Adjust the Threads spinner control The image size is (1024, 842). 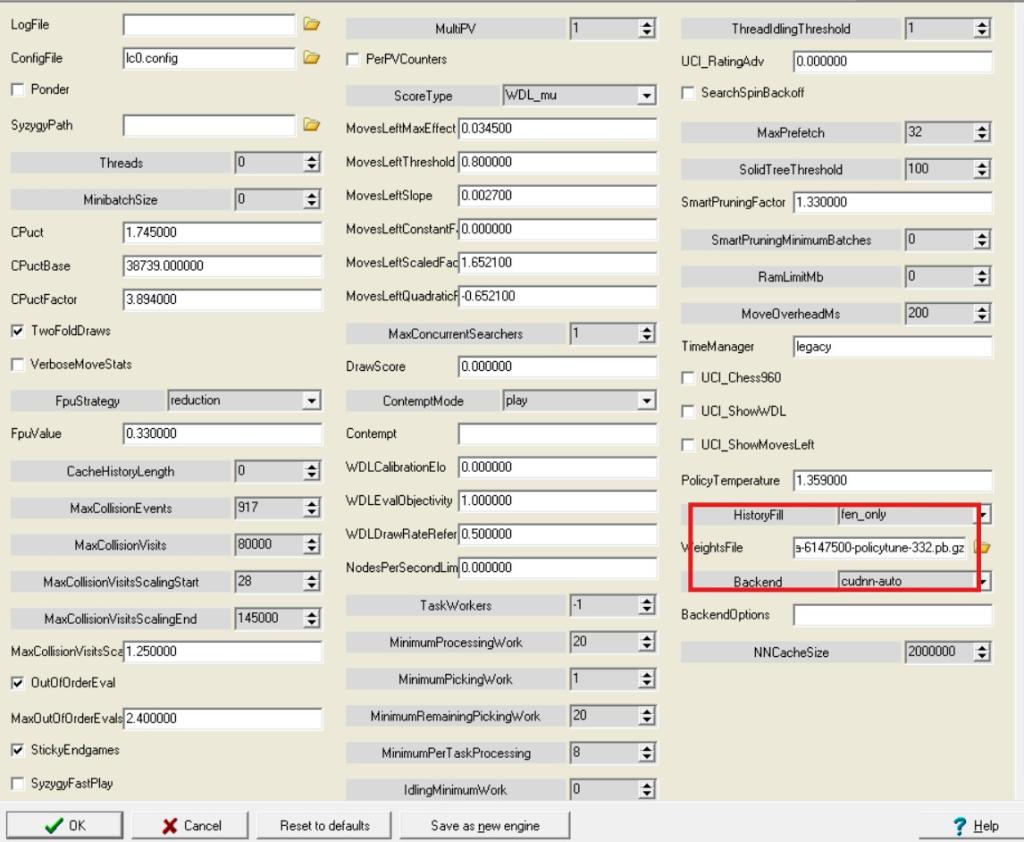[x=312, y=163]
